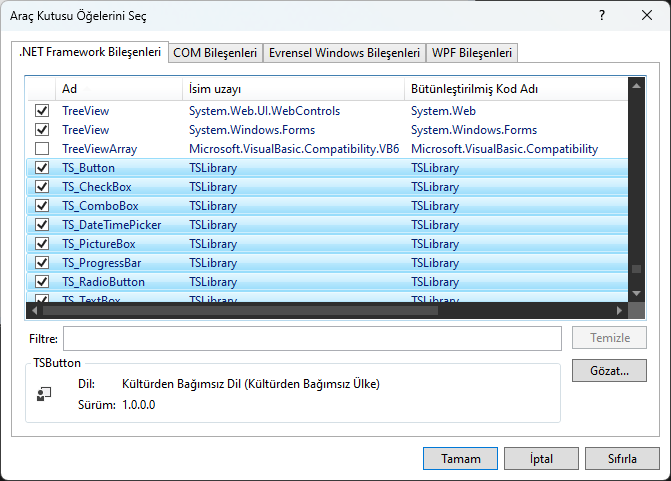Switch to the COM Bileşenleri tab

[215, 53]
